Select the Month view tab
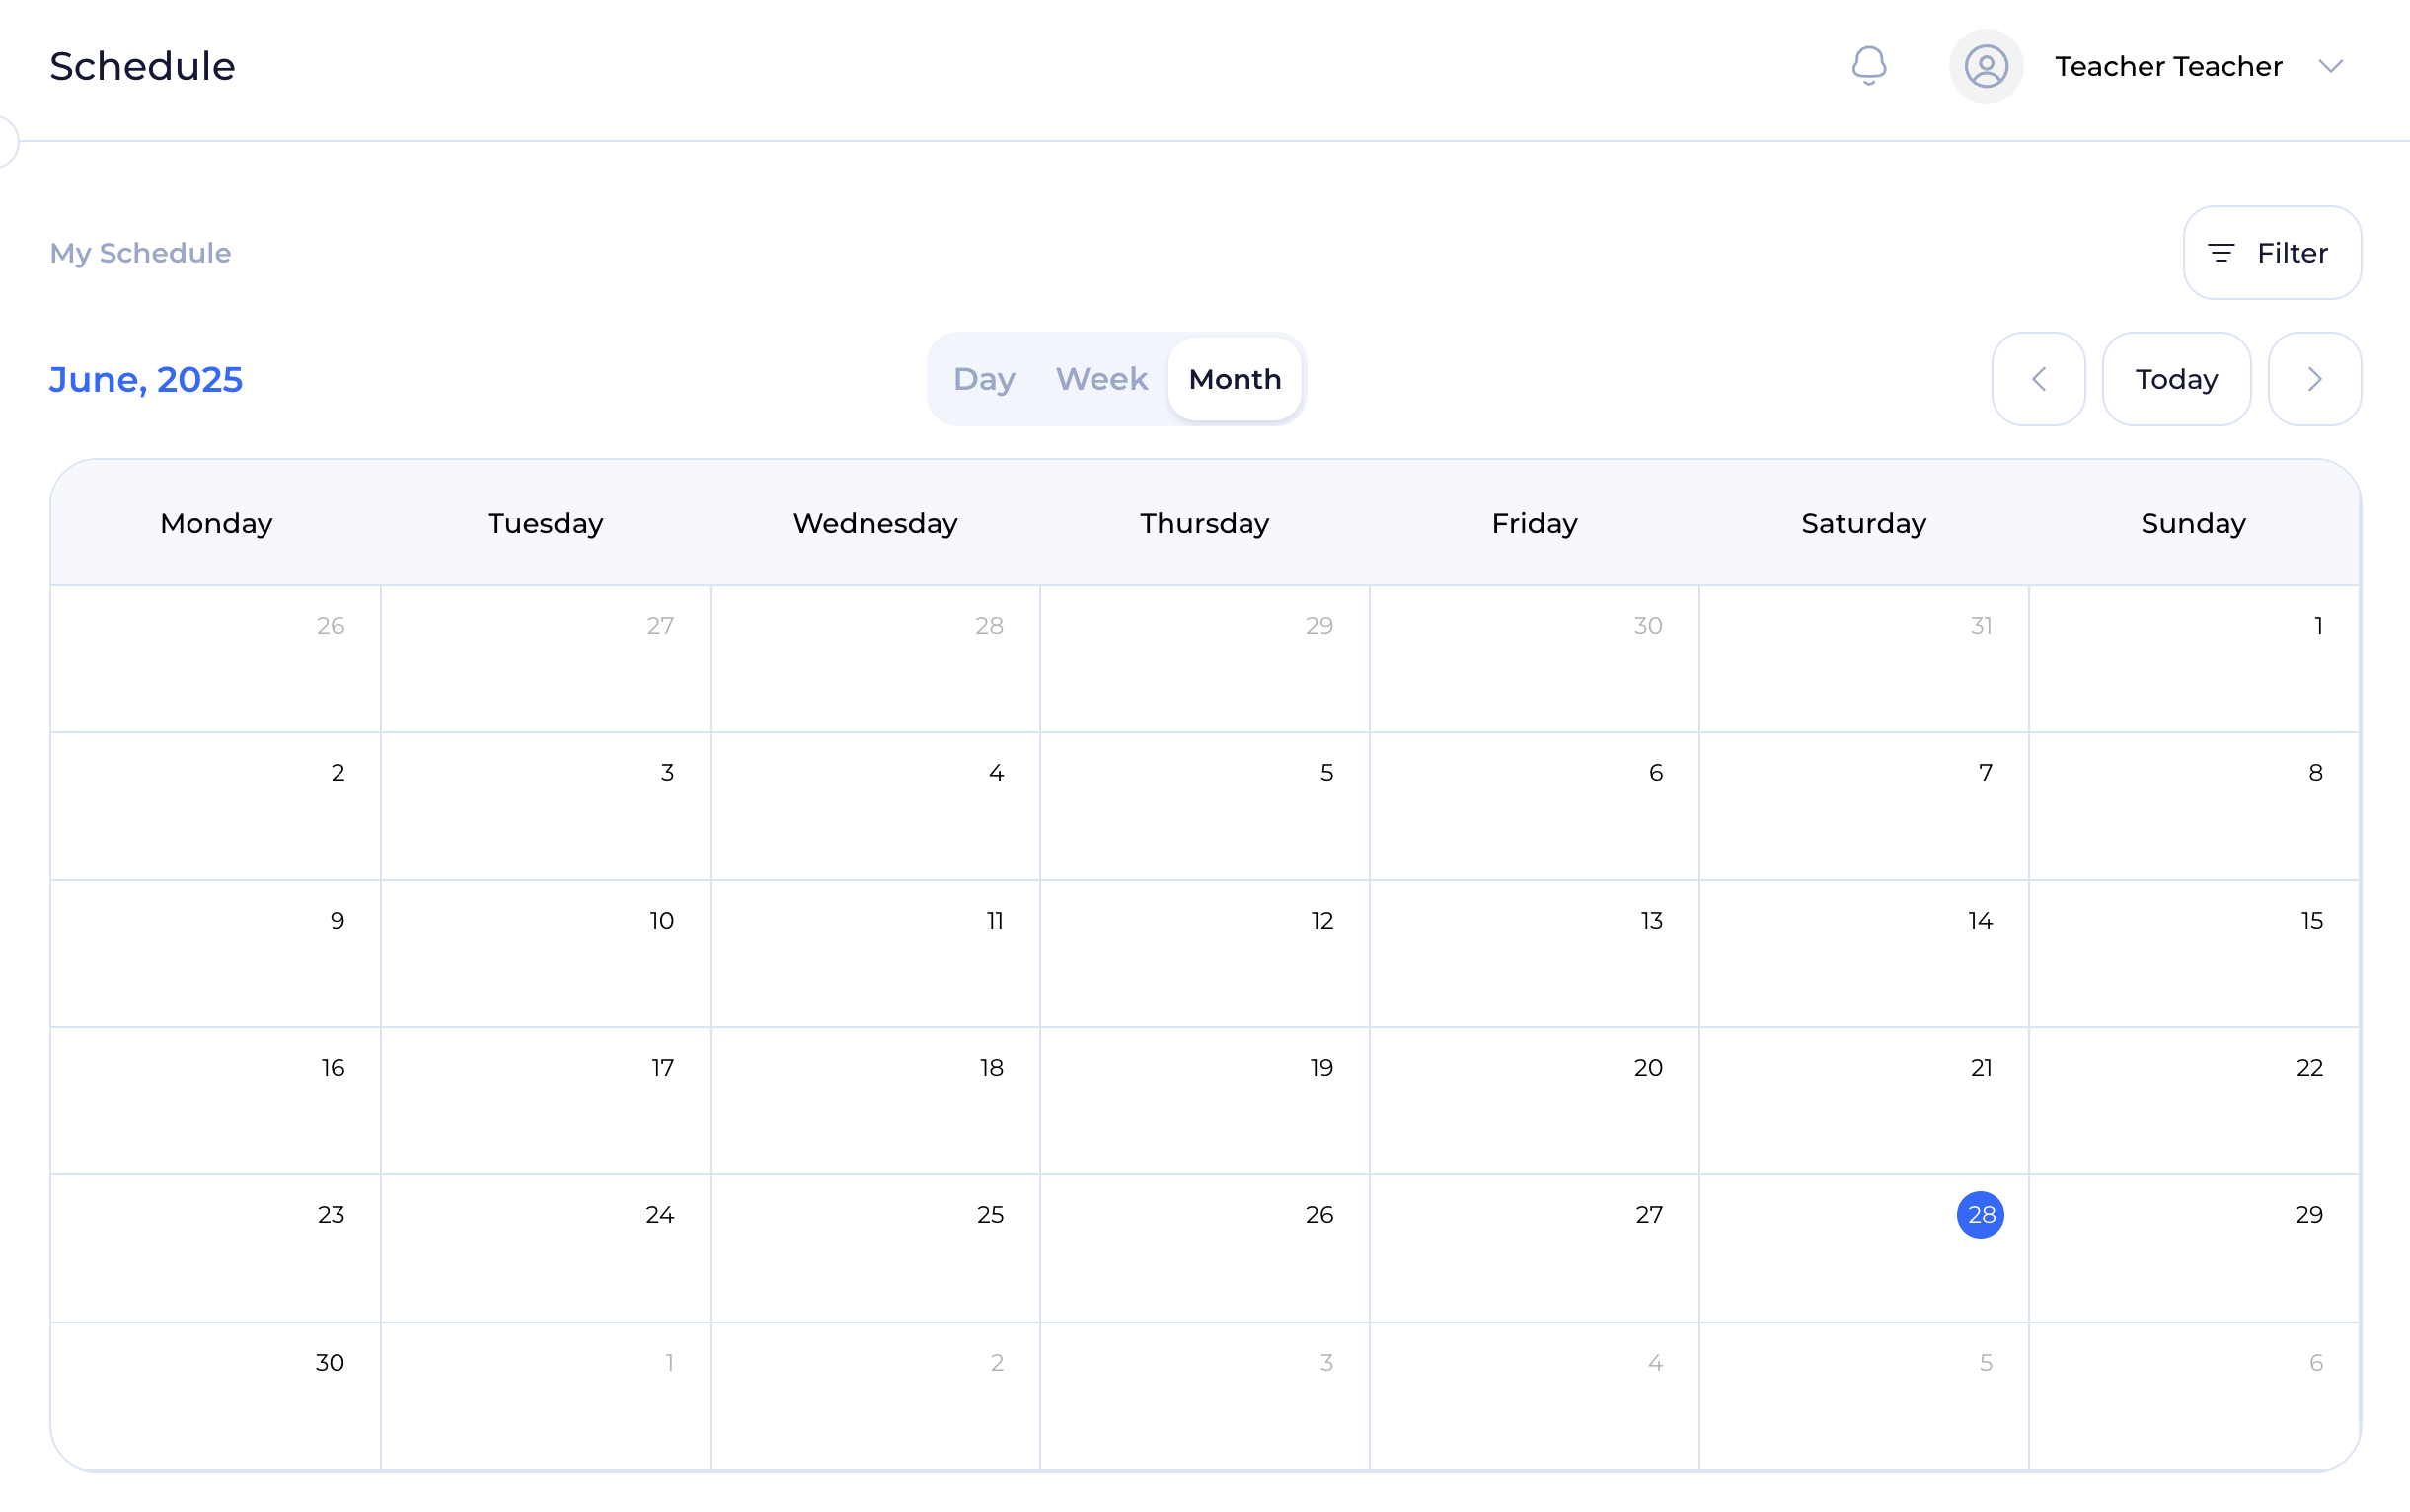This screenshot has height=1512, width=2410. (1234, 379)
